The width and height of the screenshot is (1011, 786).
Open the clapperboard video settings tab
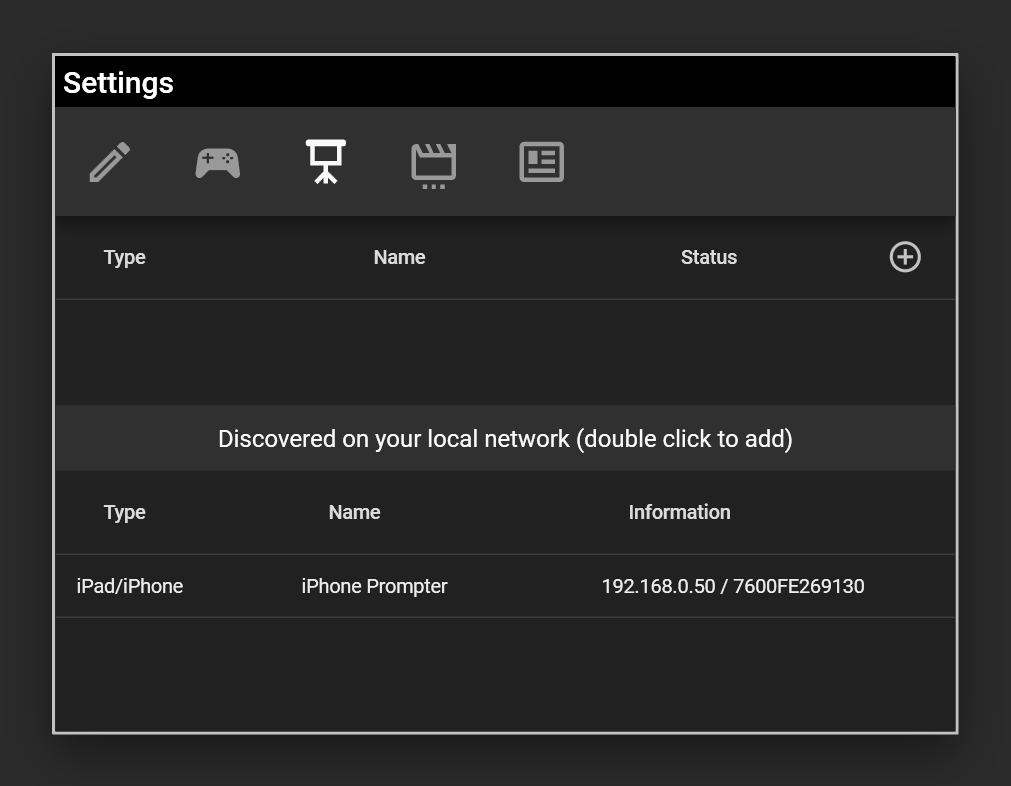pos(433,163)
